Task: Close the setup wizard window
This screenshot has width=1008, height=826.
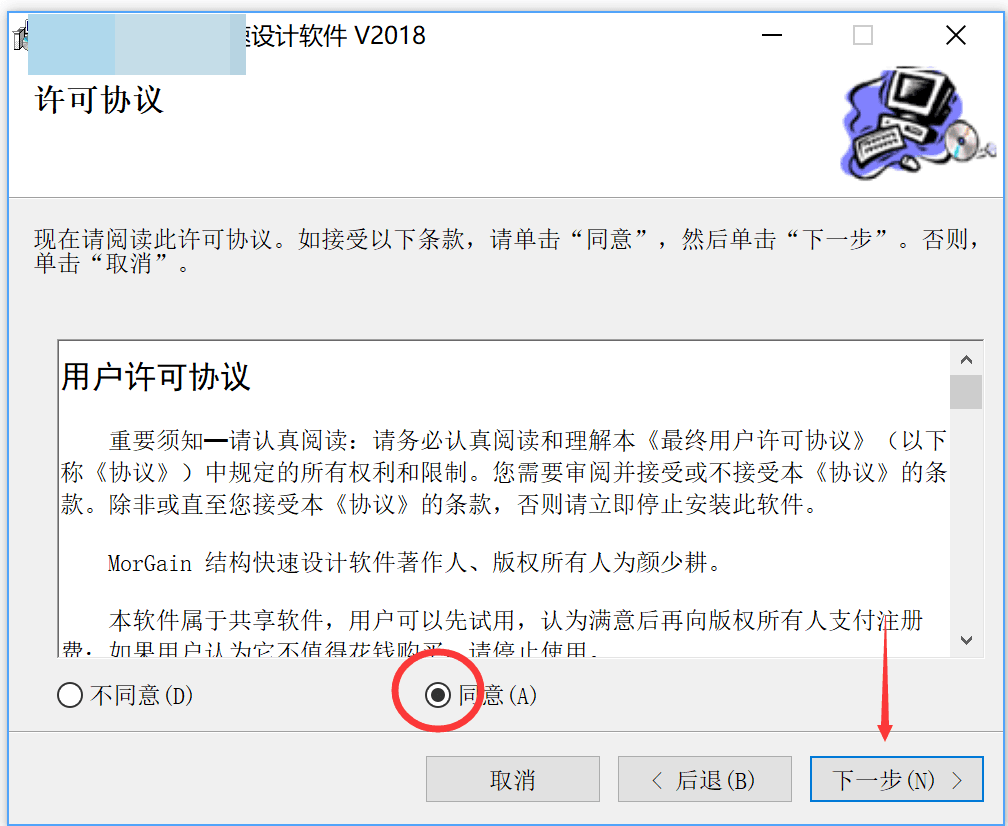Action: click(x=956, y=35)
